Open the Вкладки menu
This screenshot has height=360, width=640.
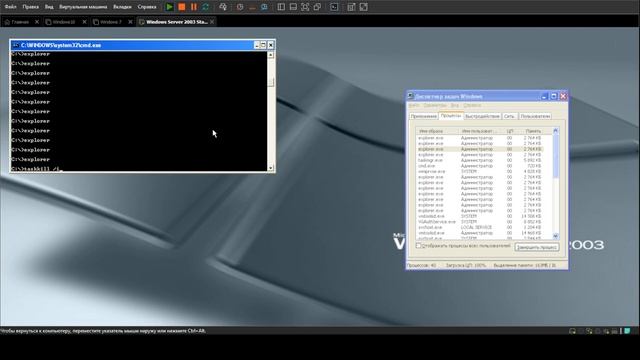(122, 7)
